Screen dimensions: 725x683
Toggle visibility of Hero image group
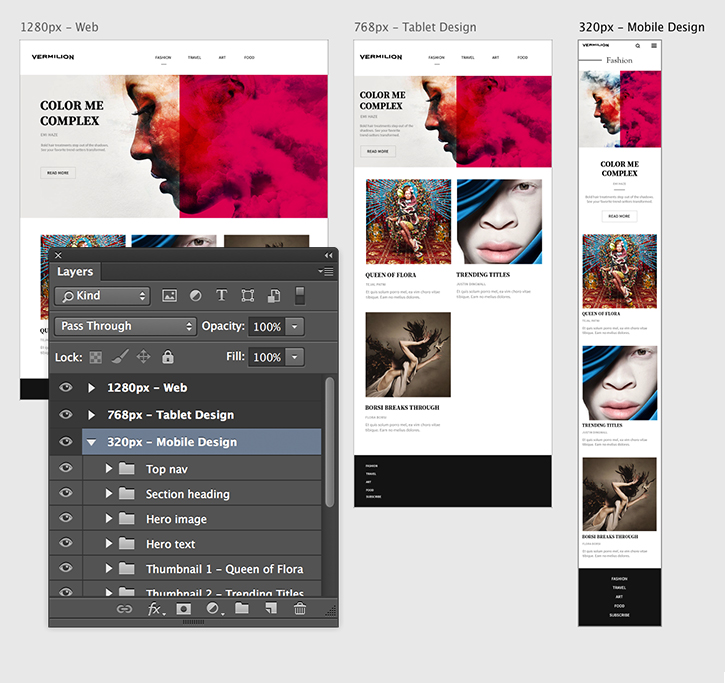pyautogui.click(x=66, y=517)
